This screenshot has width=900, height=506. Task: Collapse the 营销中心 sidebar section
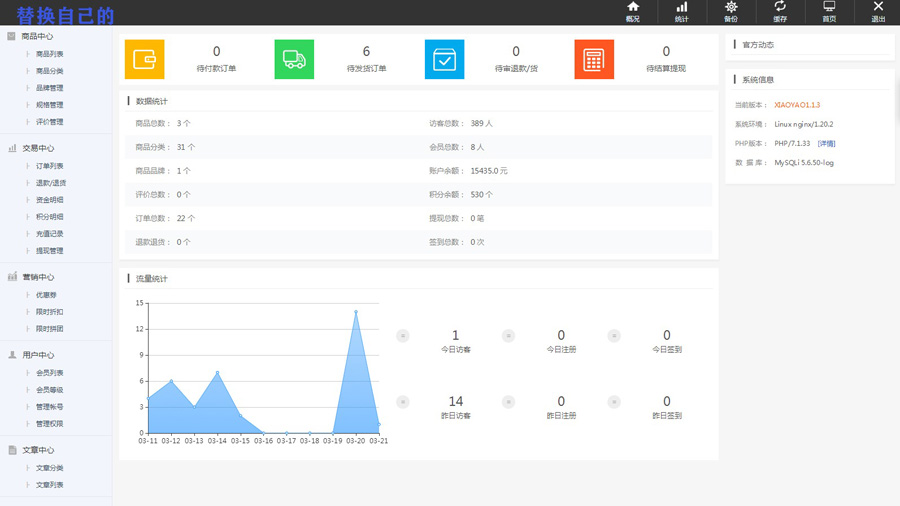pyautogui.click(x=37, y=277)
